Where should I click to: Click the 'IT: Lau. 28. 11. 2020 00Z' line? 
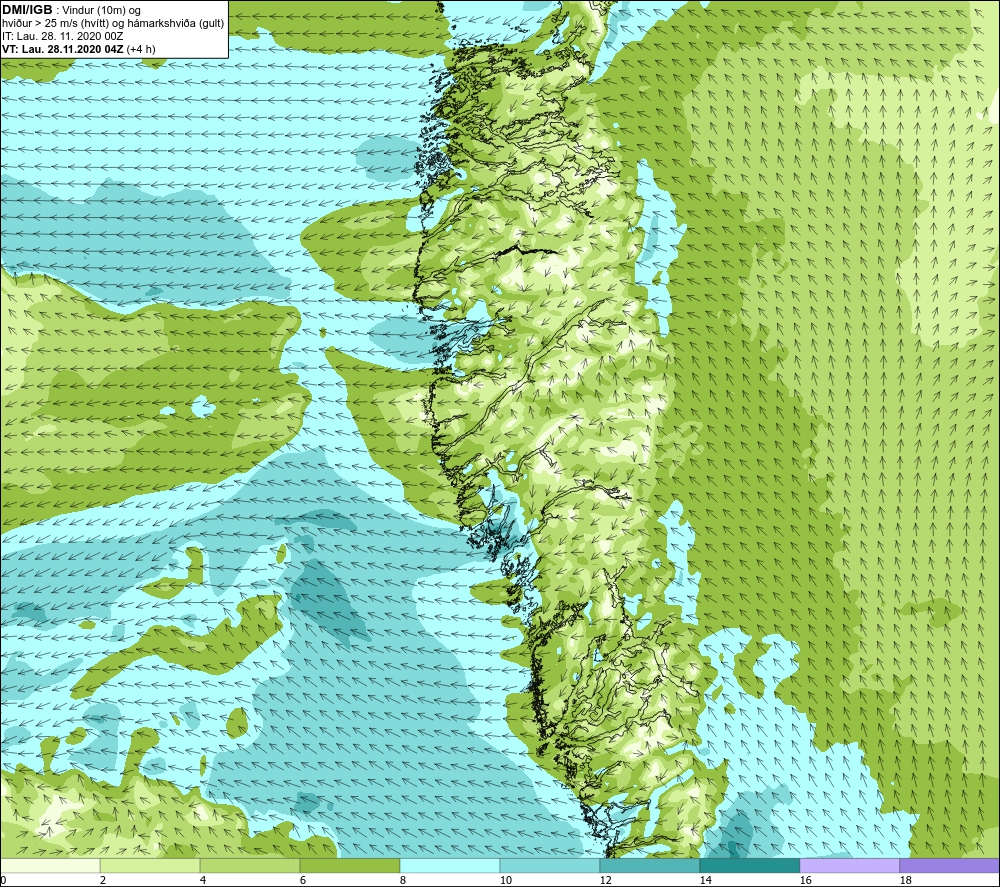tap(62, 36)
